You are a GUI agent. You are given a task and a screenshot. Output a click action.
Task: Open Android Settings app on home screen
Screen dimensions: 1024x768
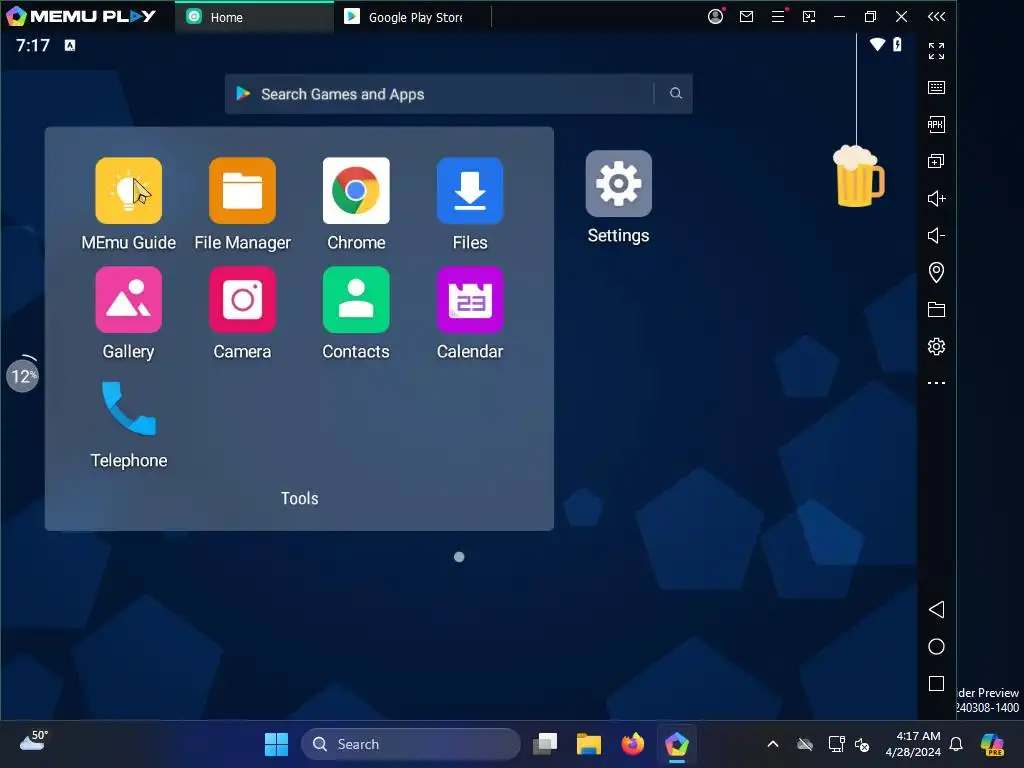click(x=618, y=184)
